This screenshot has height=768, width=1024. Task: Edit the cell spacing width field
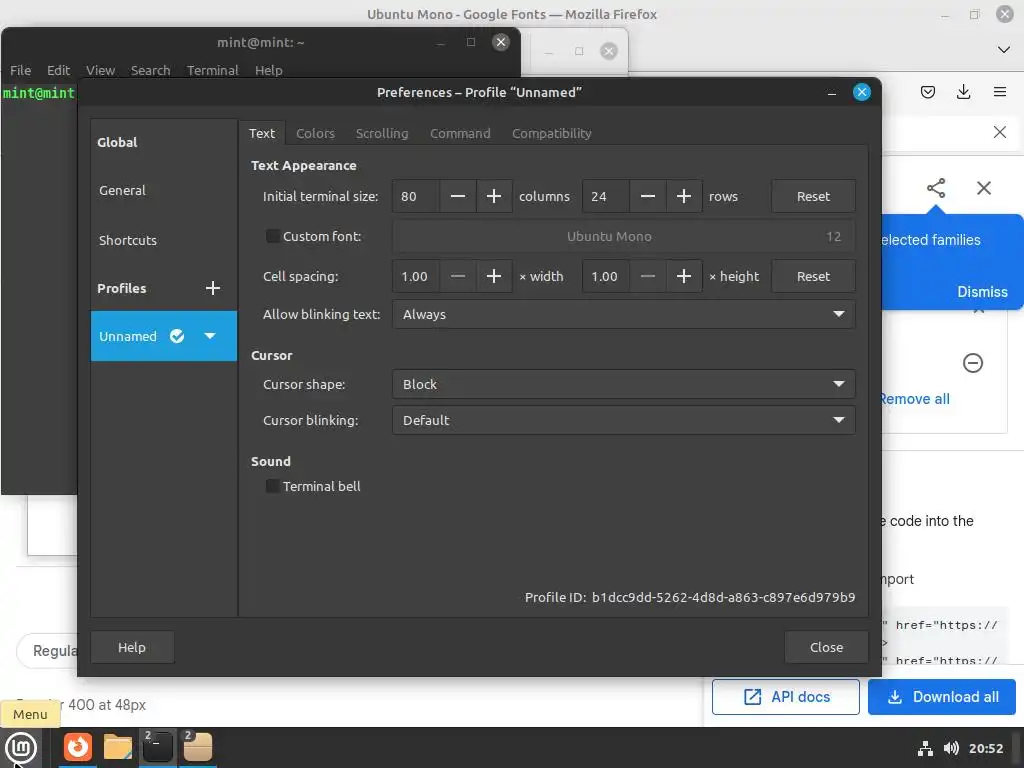(x=416, y=276)
